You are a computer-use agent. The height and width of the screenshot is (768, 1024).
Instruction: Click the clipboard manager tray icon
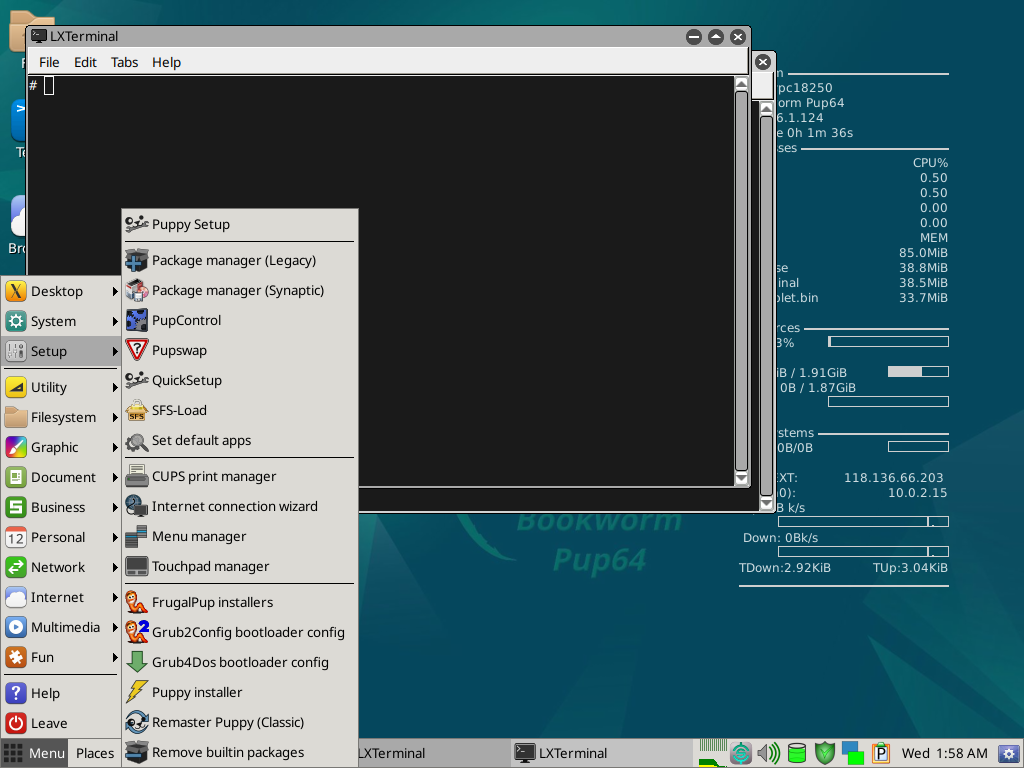(x=880, y=753)
